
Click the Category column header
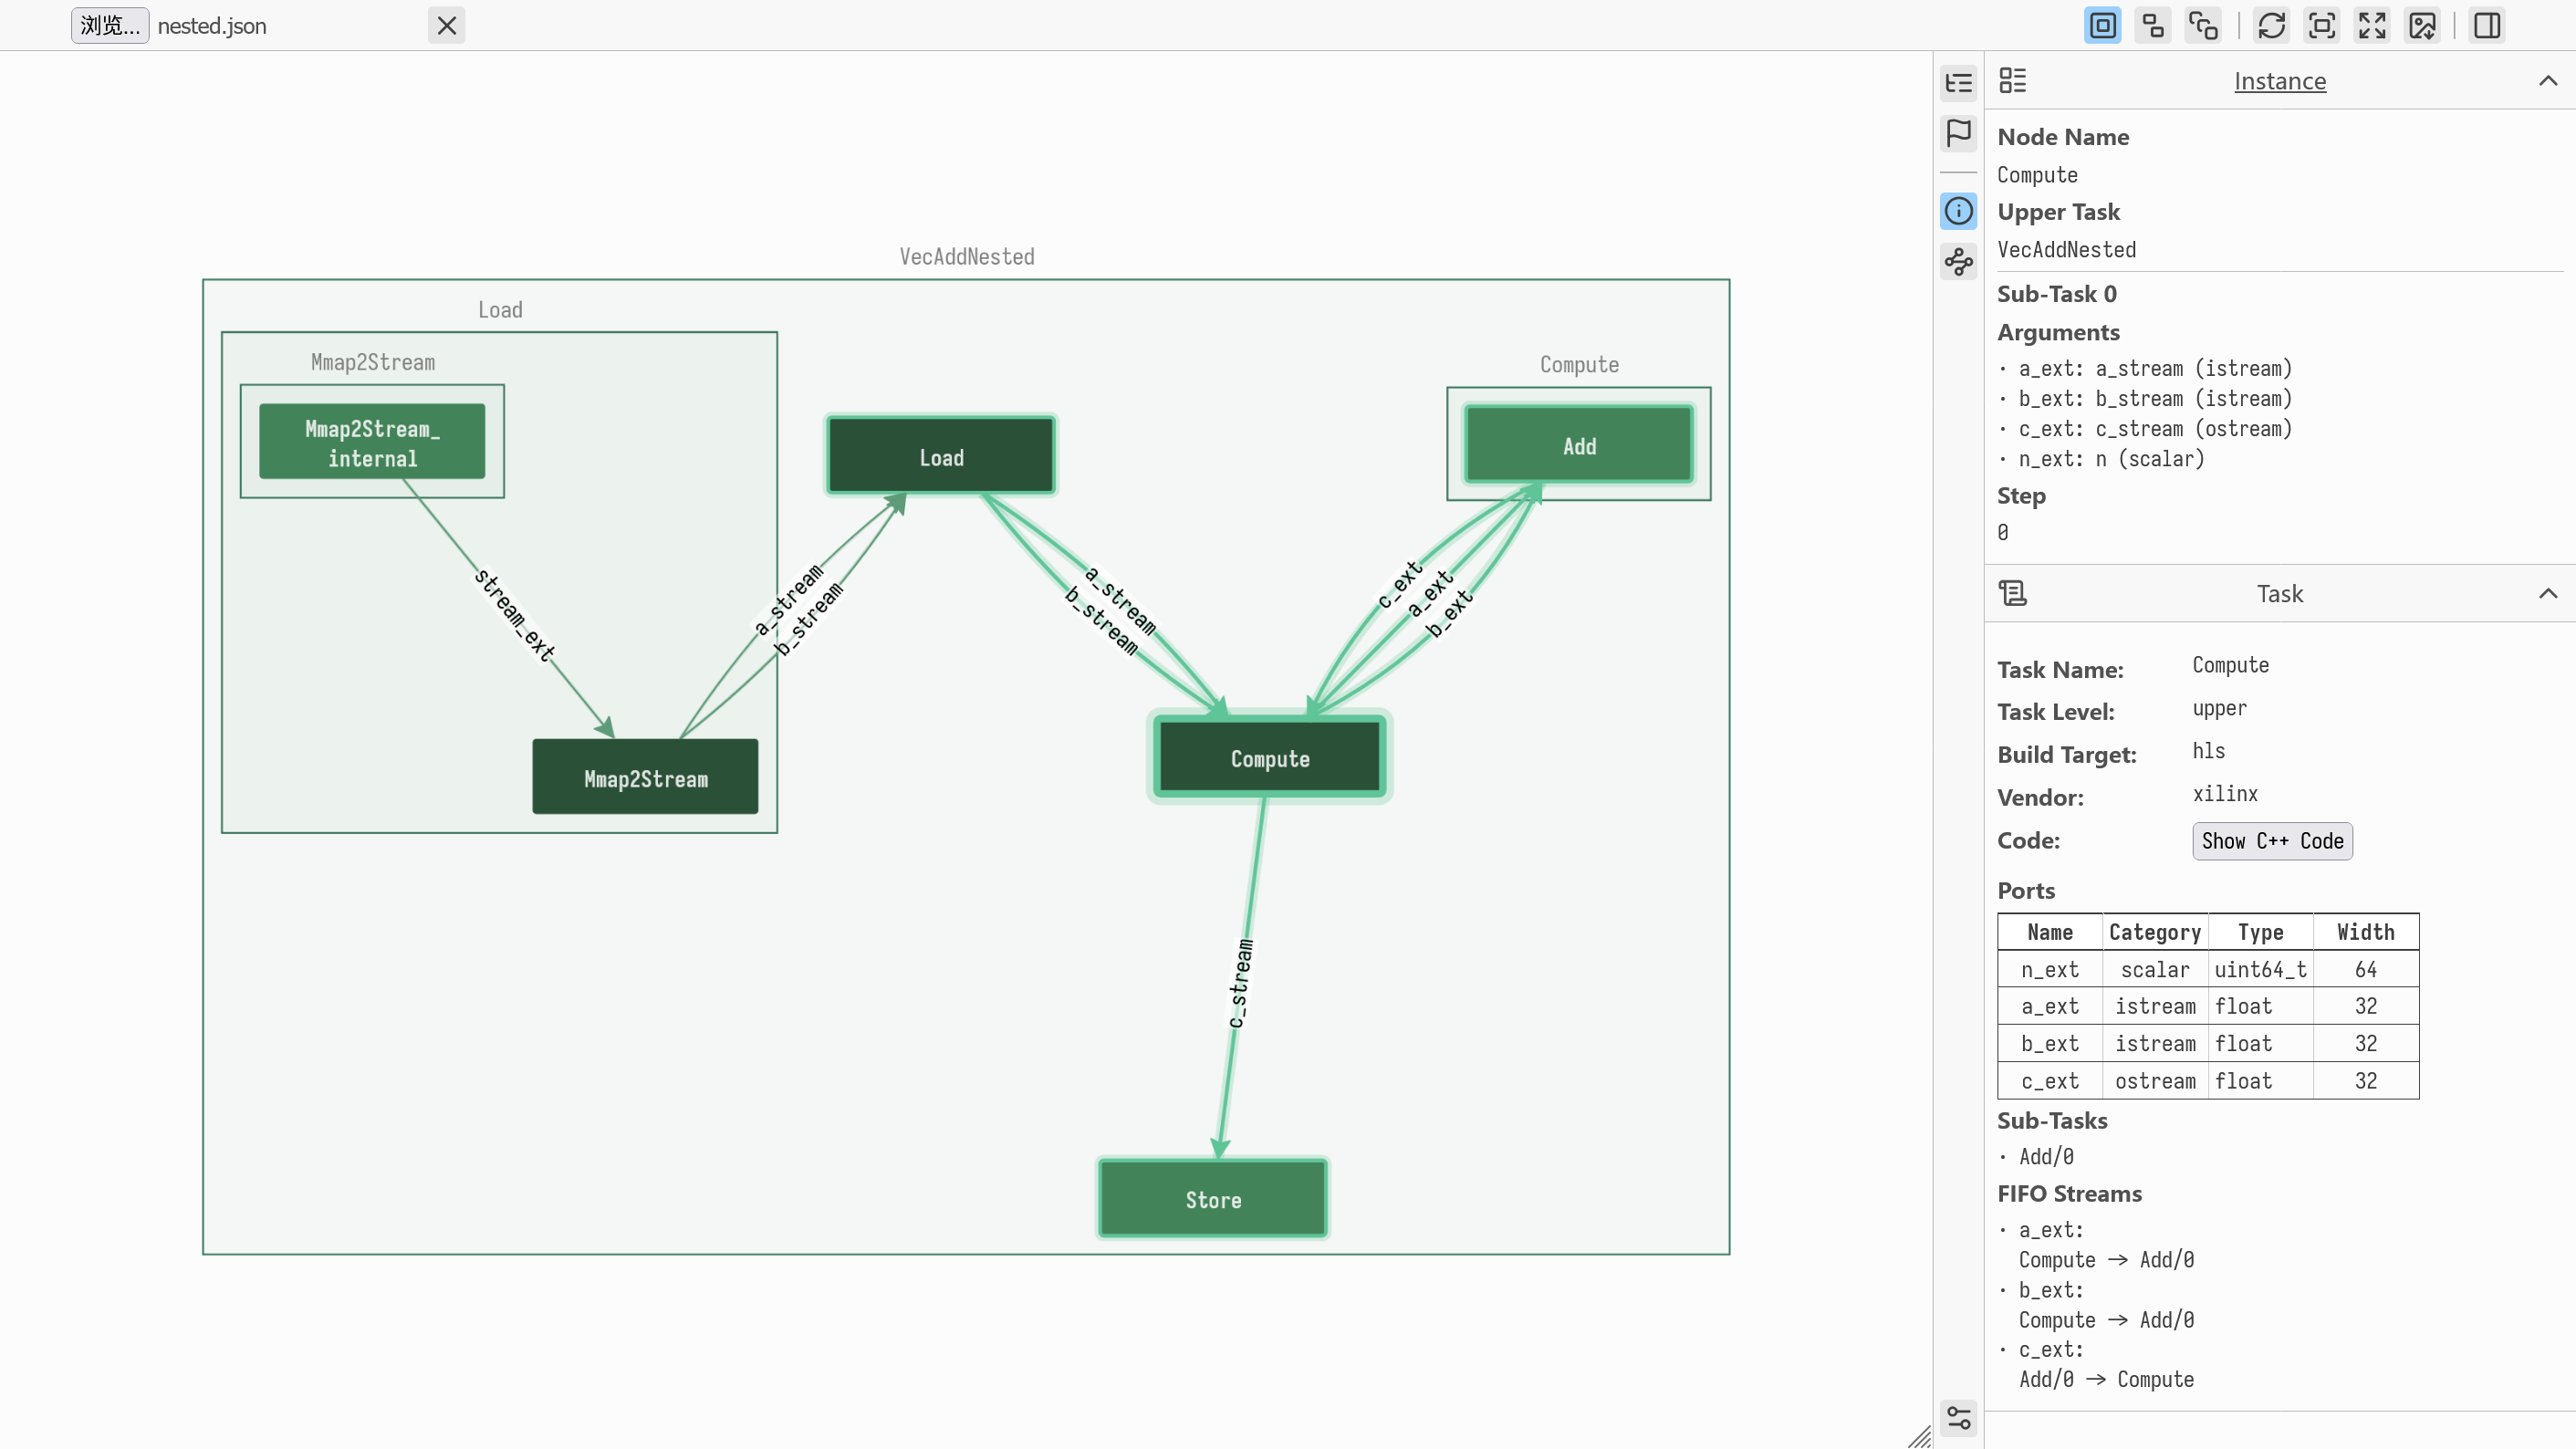pos(2155,932)
